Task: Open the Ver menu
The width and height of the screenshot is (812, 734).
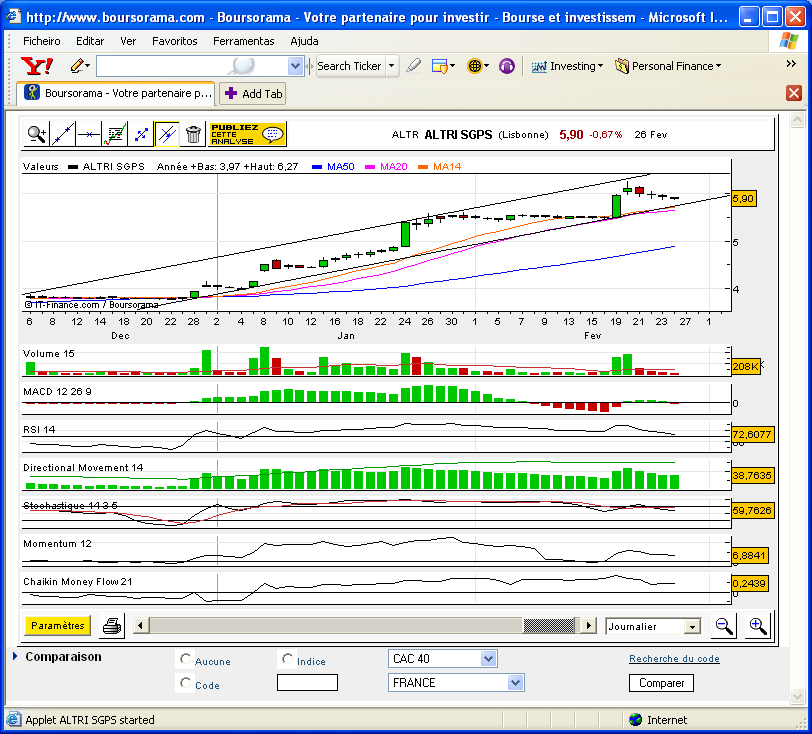Action: (x=128, y=41)
